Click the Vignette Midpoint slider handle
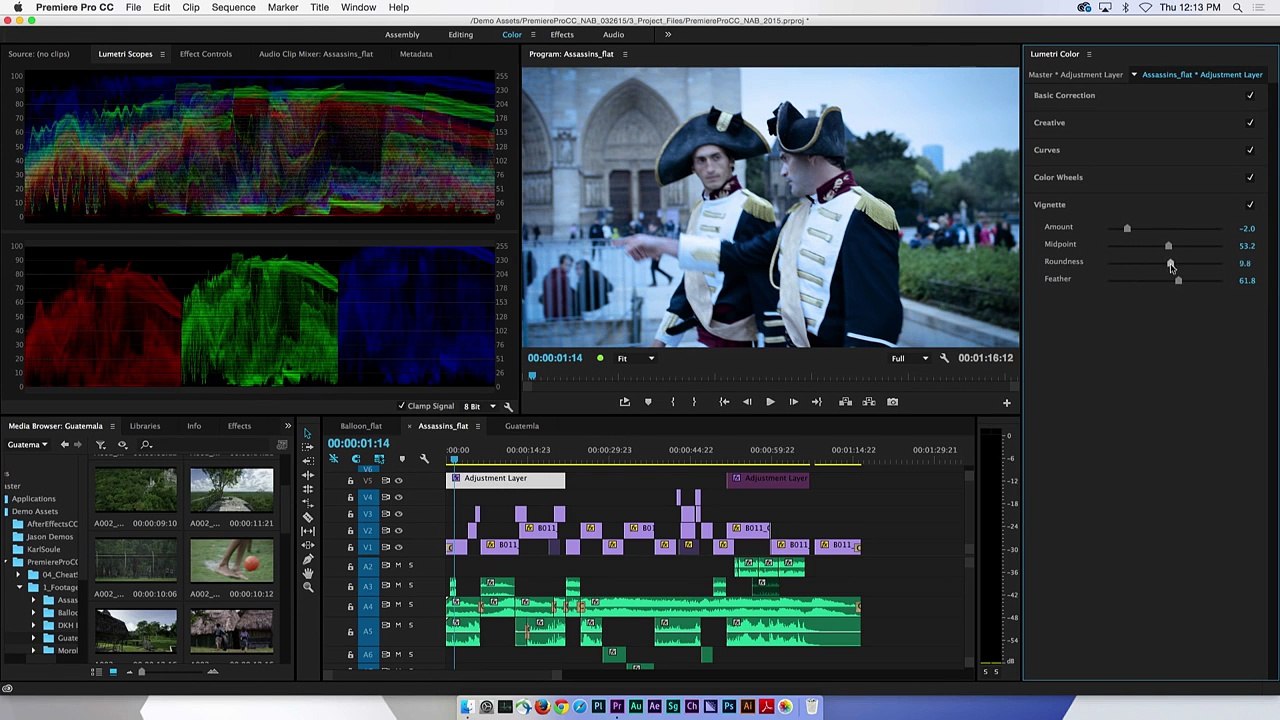The width and height of the screenshot is (1280, 720). (x=1168, y=245)
